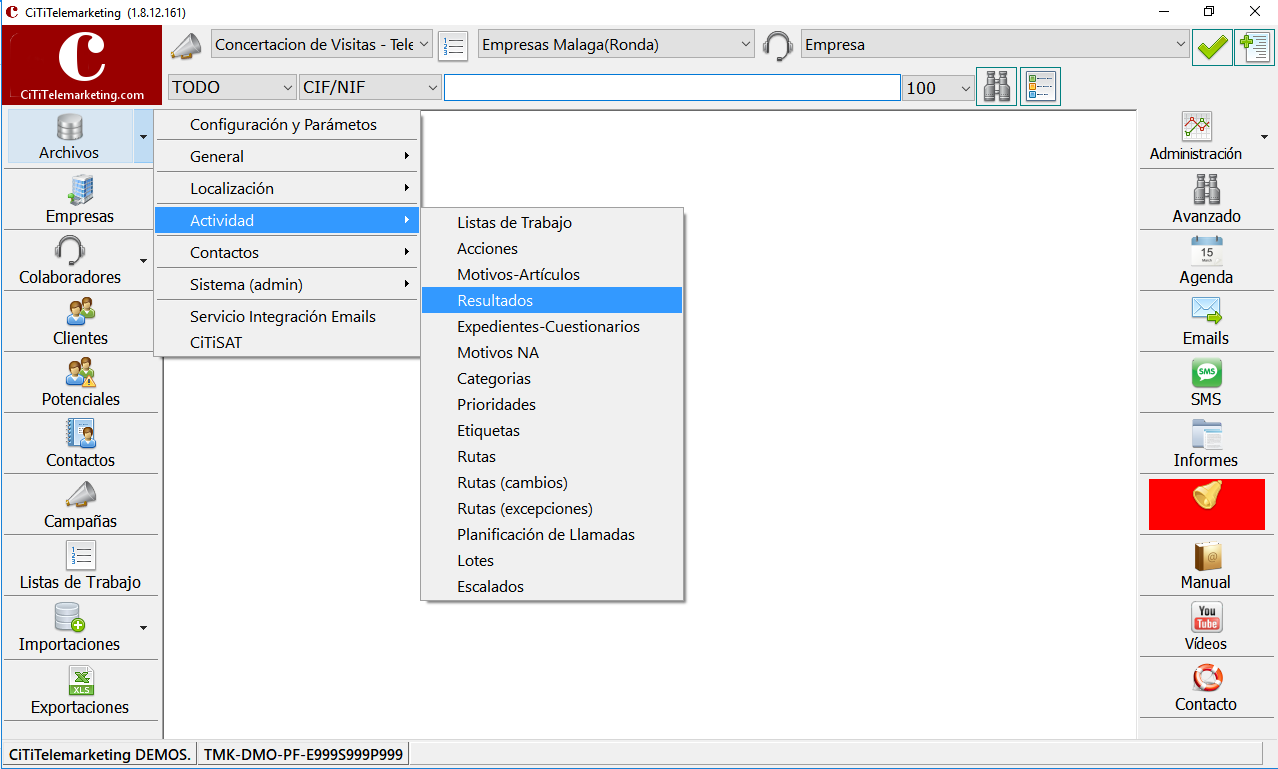The height and width of the screenshot is (769, 1278).
Task: Click into the search text field
Action: pyautogui.click(x=672, y=87)
